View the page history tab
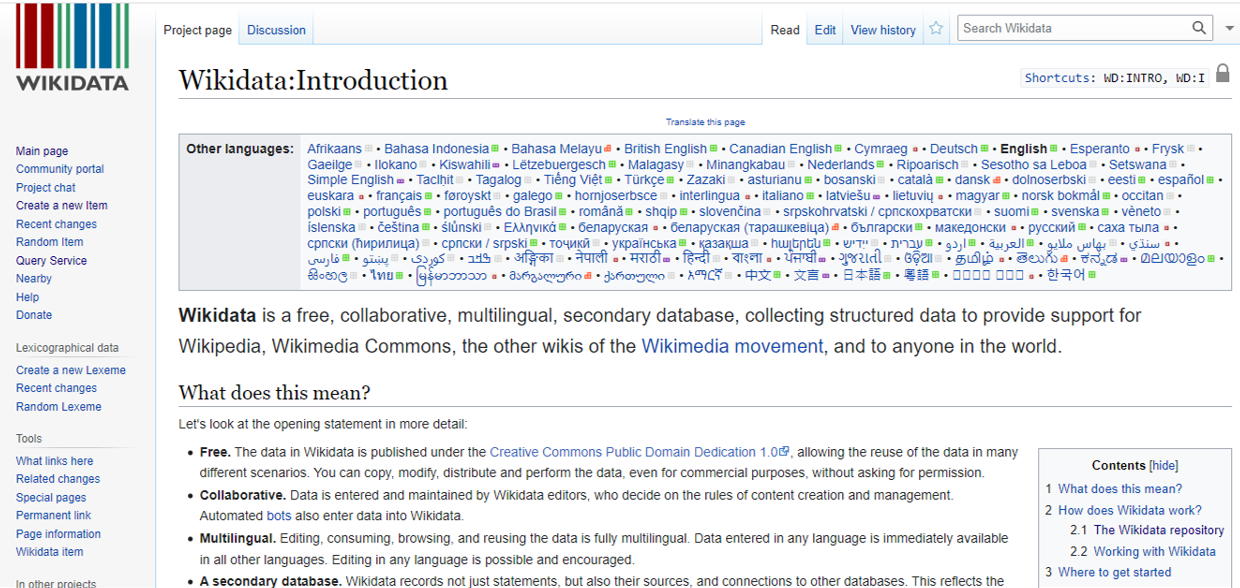Image resolution: width=1240 pixels, height=588 pixels. pyautogui.click(x=882, y=30)
